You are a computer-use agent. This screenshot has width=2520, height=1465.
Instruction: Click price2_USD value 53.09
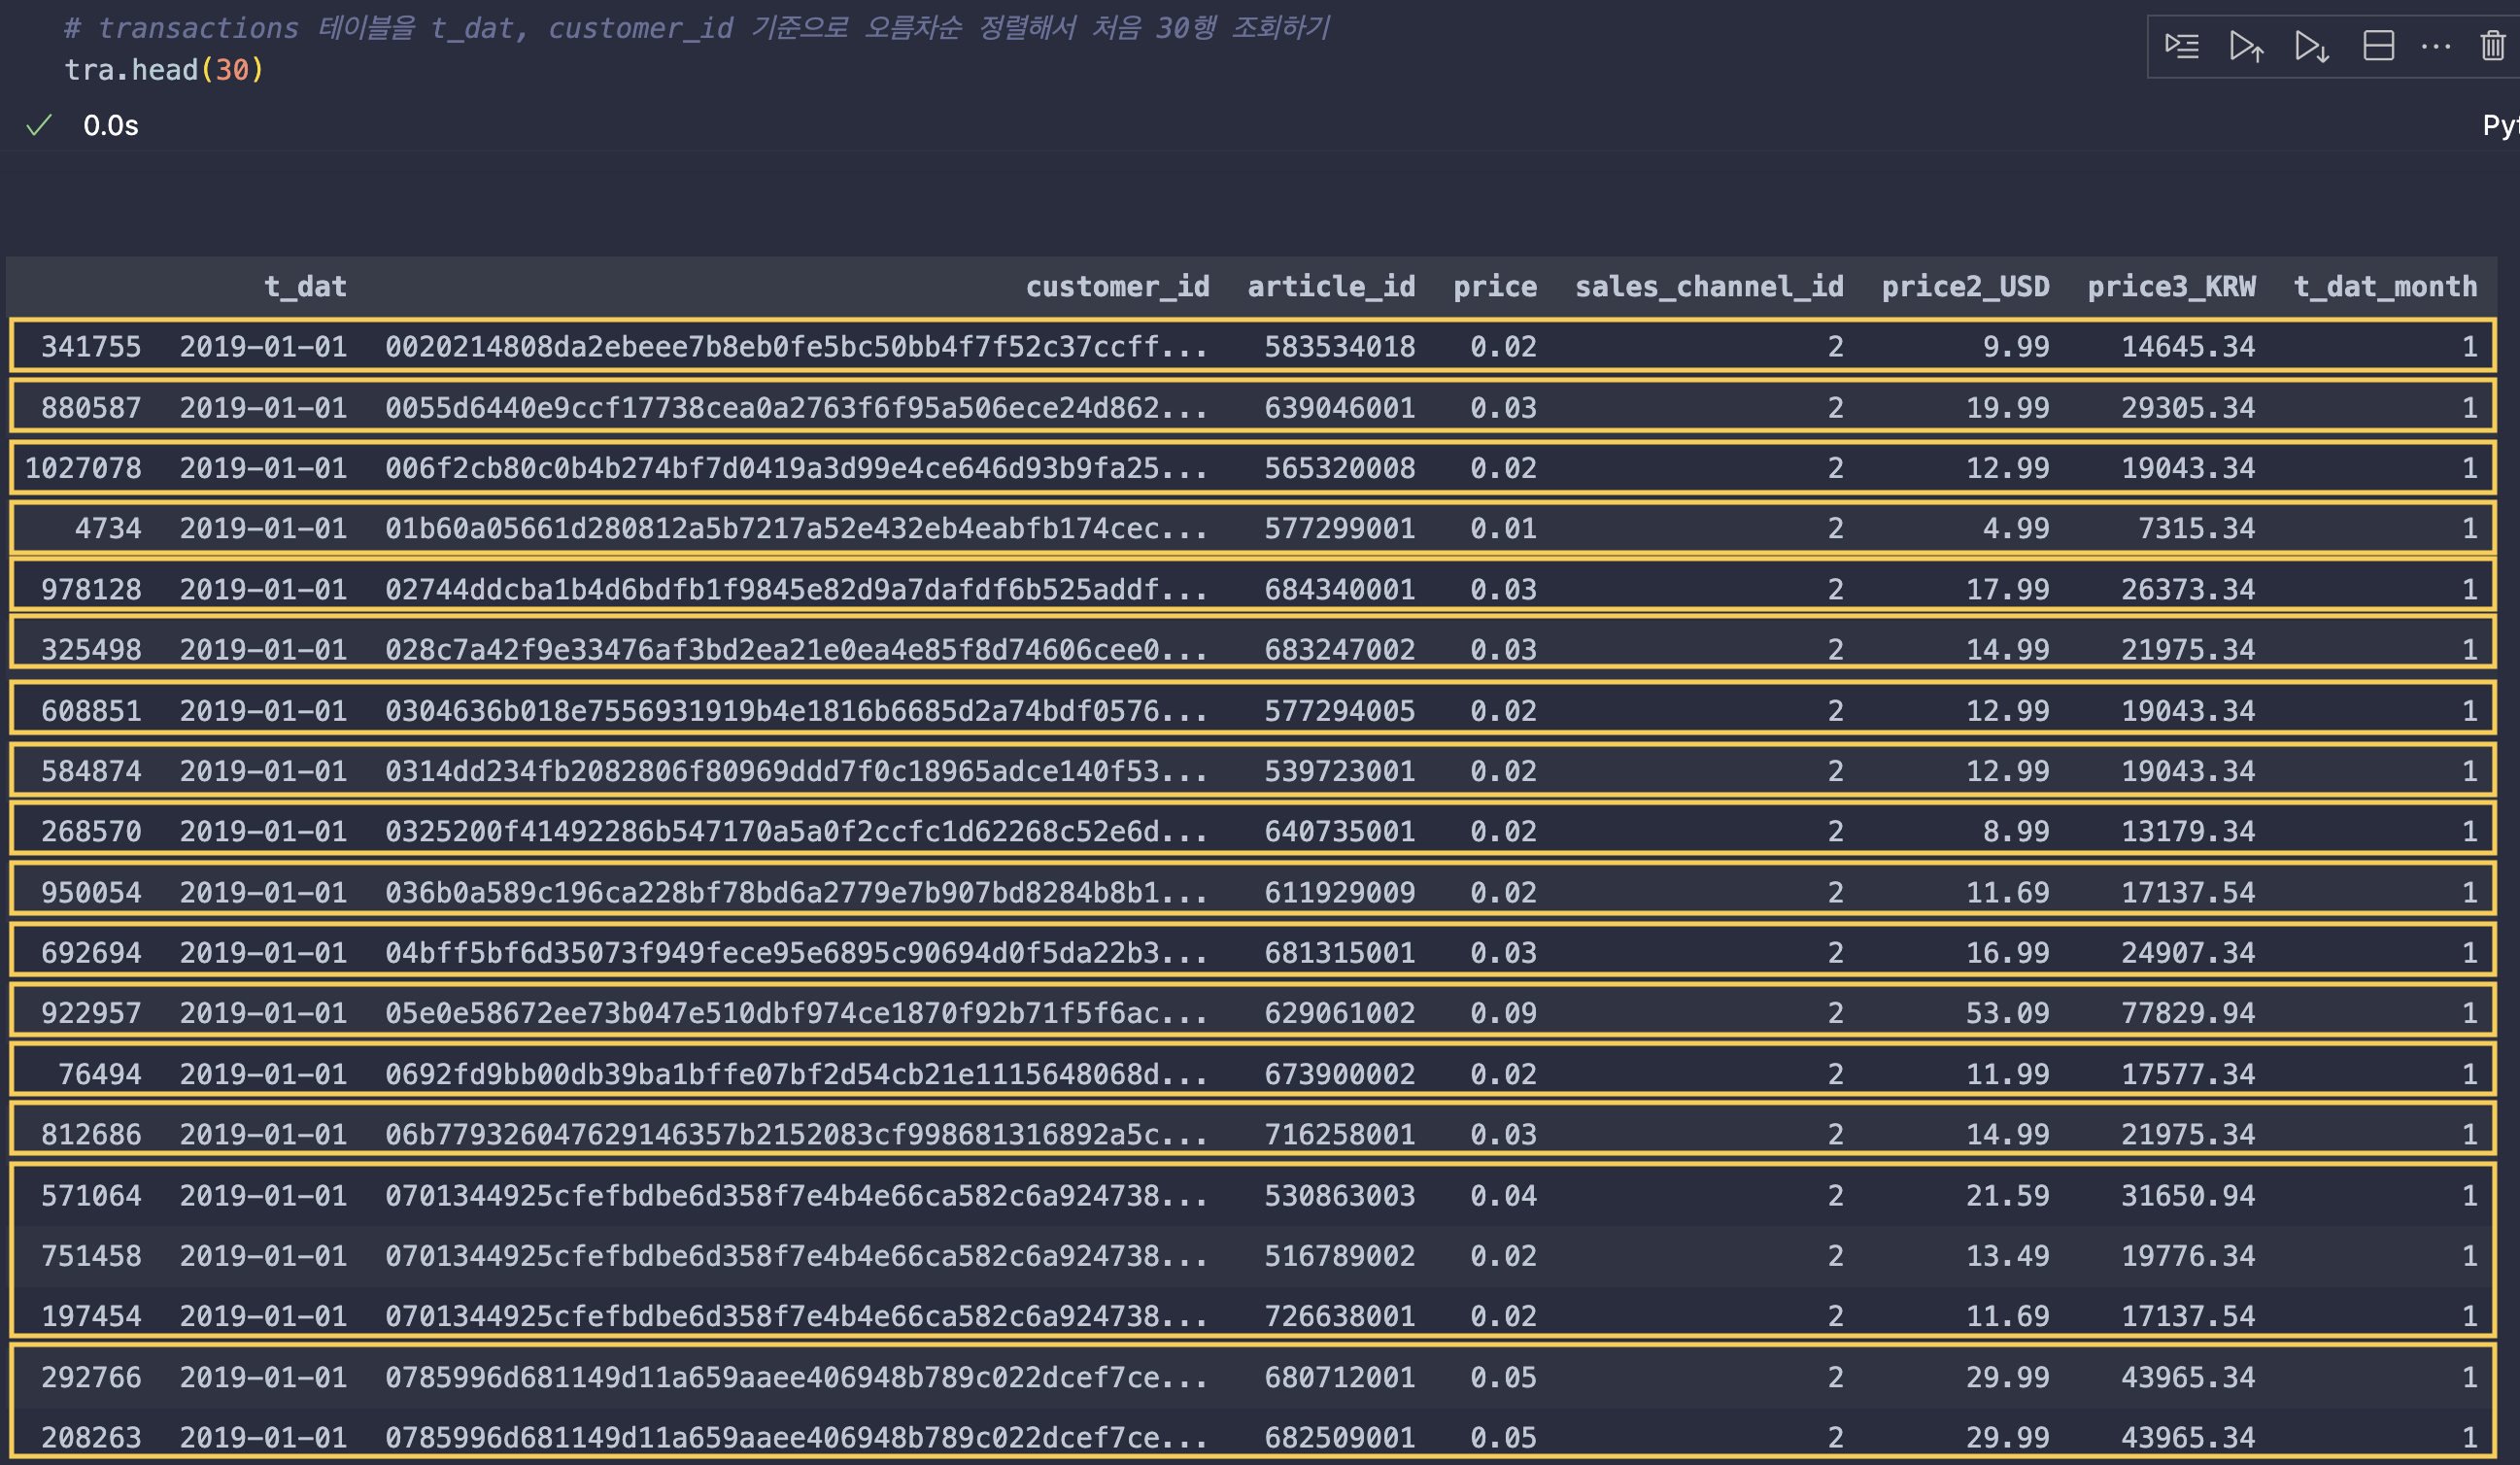(2007, 1013)
